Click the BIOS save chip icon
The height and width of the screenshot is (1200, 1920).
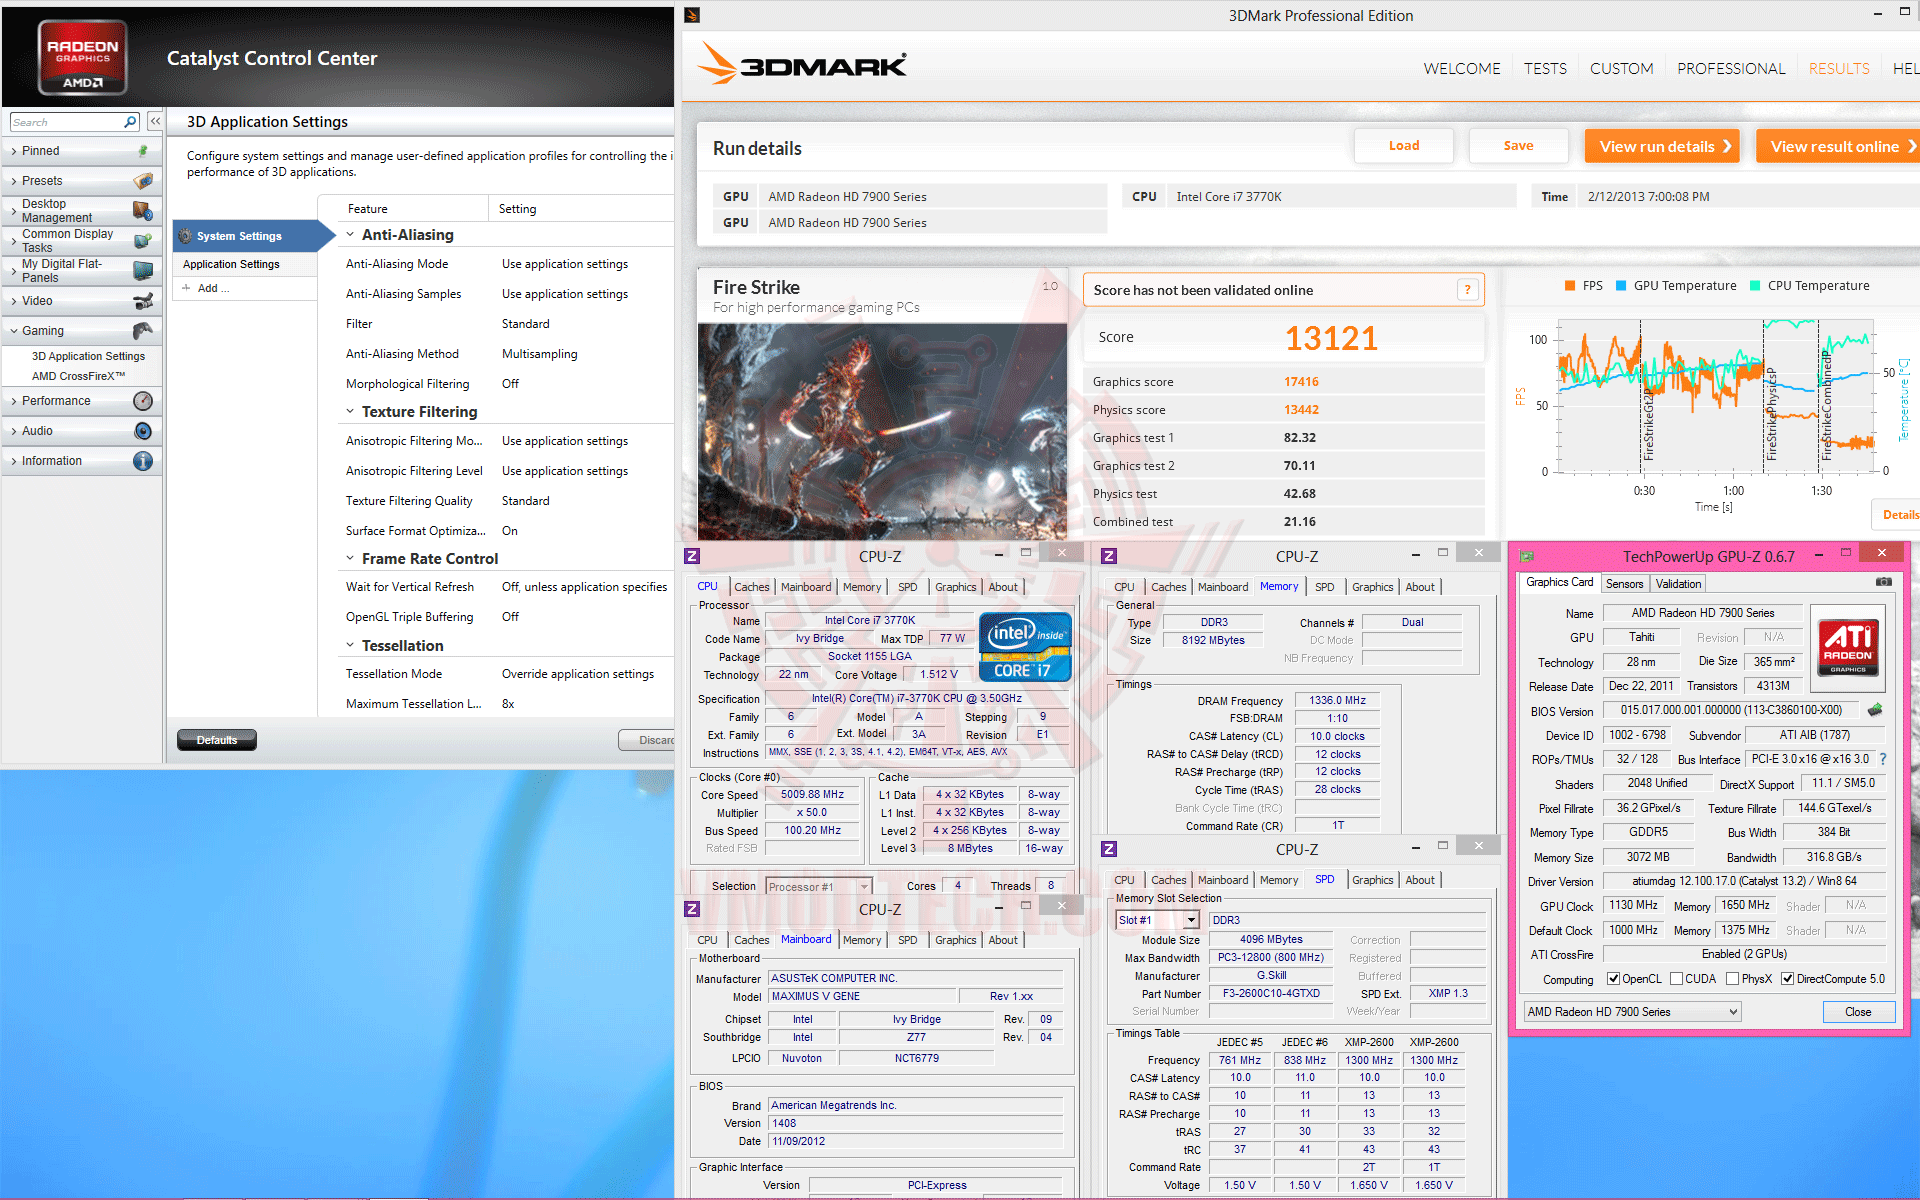pyautogui.click(x=1875, y=710)
